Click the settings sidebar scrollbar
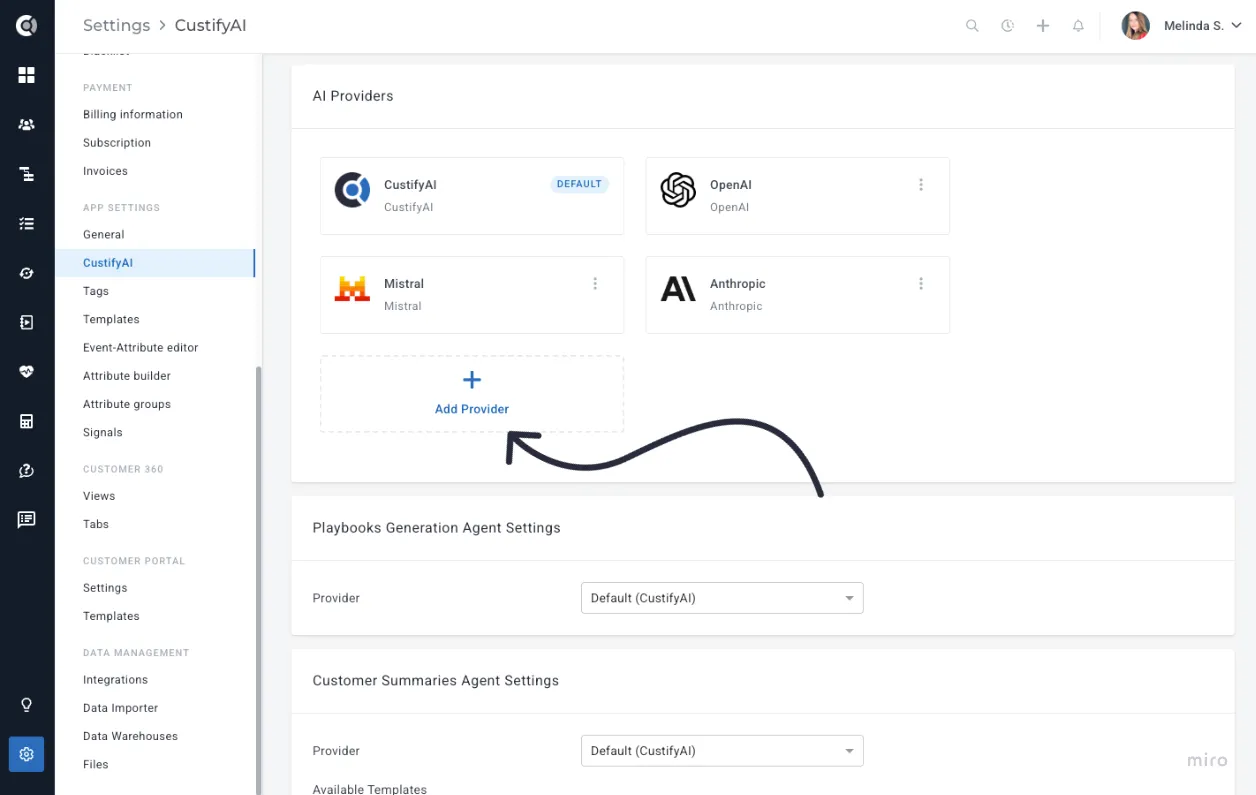The image size is (1256, 795). coord(259,580)
